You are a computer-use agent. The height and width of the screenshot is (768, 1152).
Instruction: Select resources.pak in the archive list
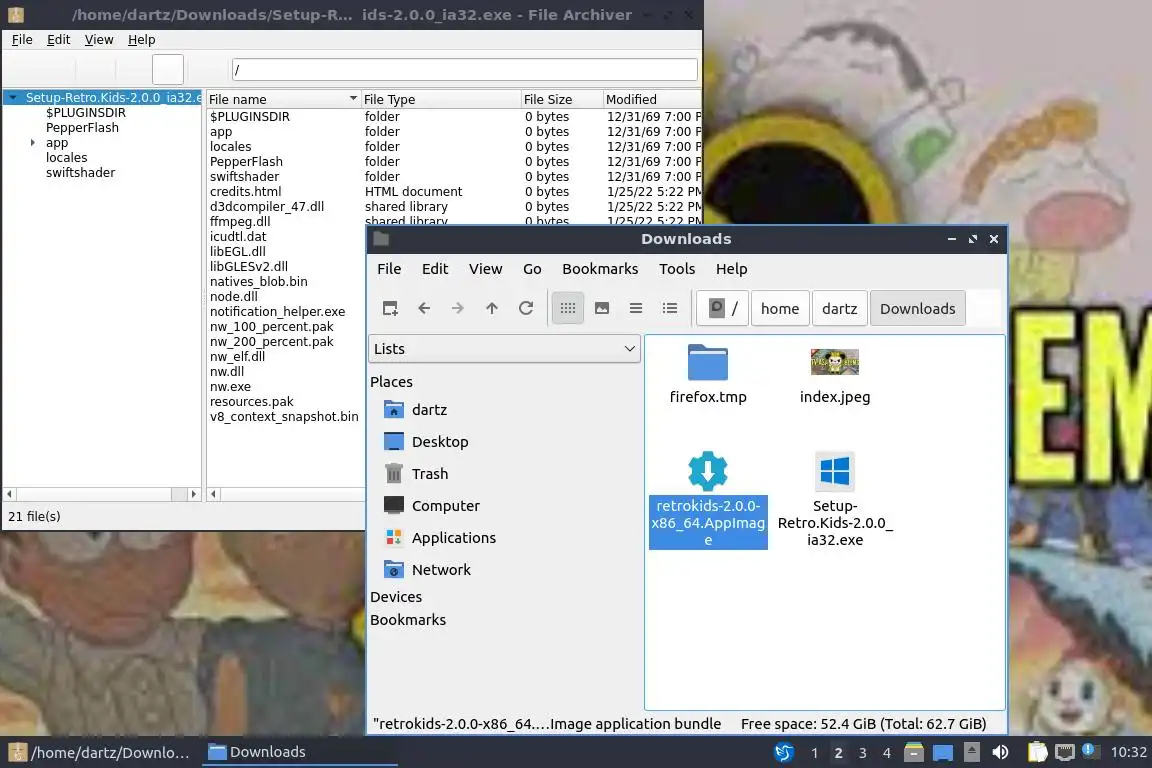point(251,401)
